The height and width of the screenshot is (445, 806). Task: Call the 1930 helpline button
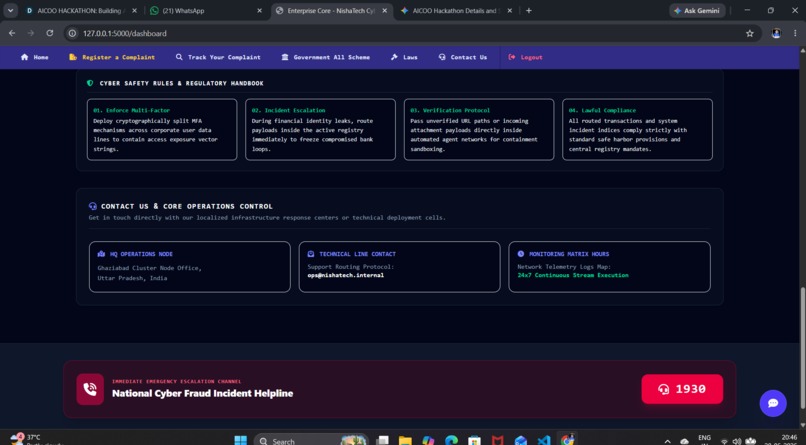click(682, 389)
